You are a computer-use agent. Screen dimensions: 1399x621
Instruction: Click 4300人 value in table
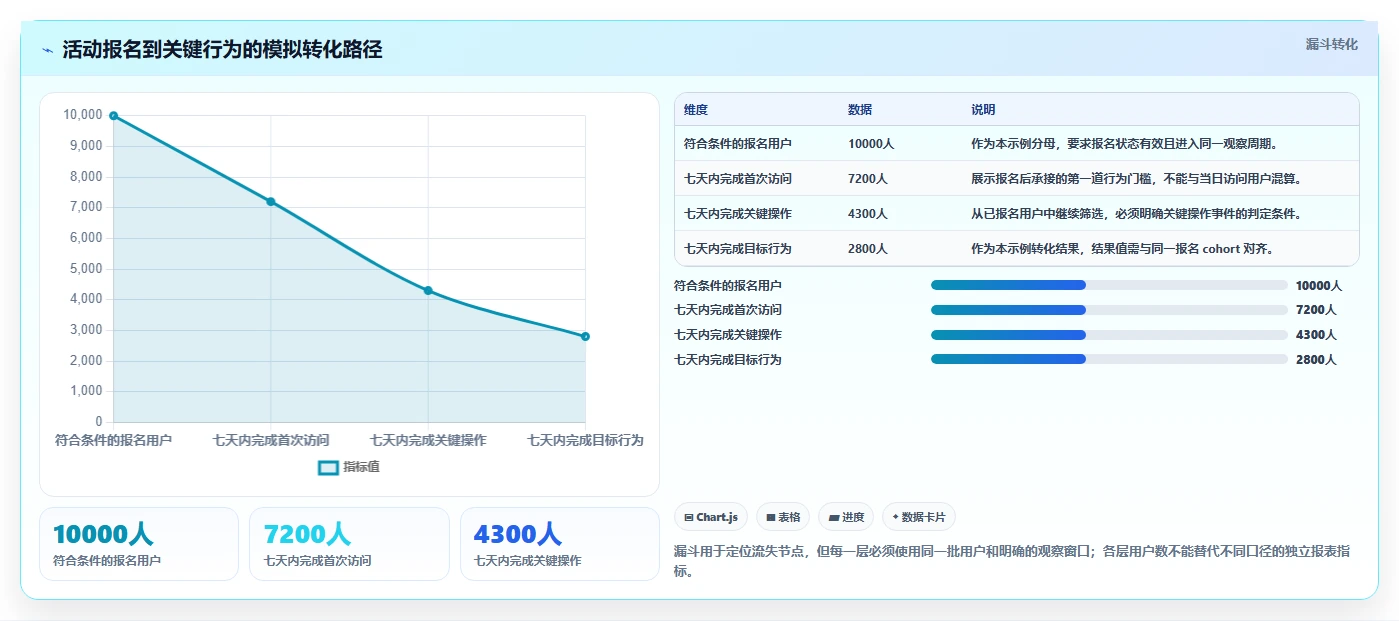pyautogui.click(x=868, y=214)
